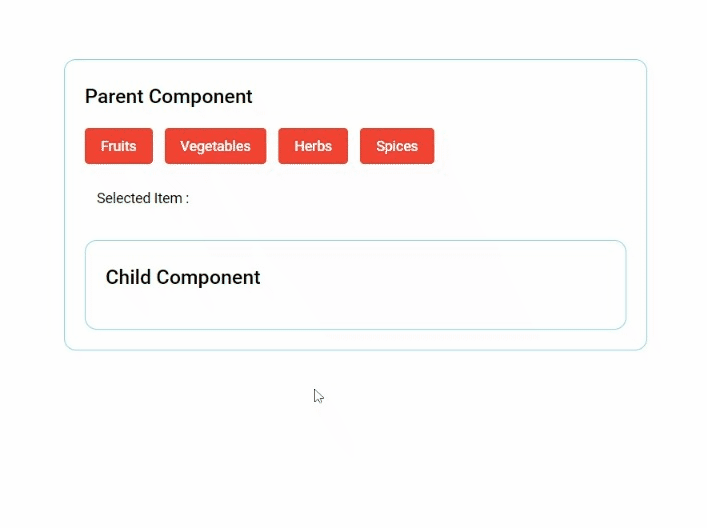Click empty space right of Parent Component heading
The height and width of the screenshot is (528, 707).
(x=450, y=97)
